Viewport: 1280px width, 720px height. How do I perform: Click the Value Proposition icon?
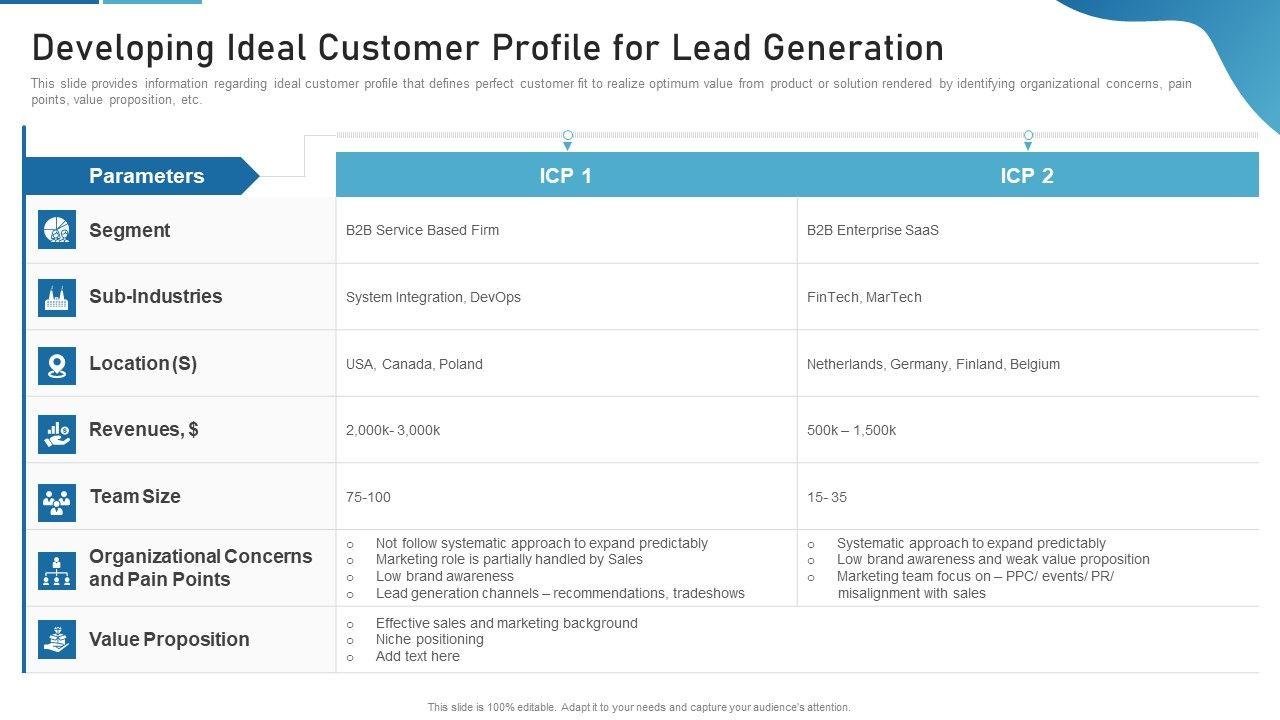tap(57, 639)
